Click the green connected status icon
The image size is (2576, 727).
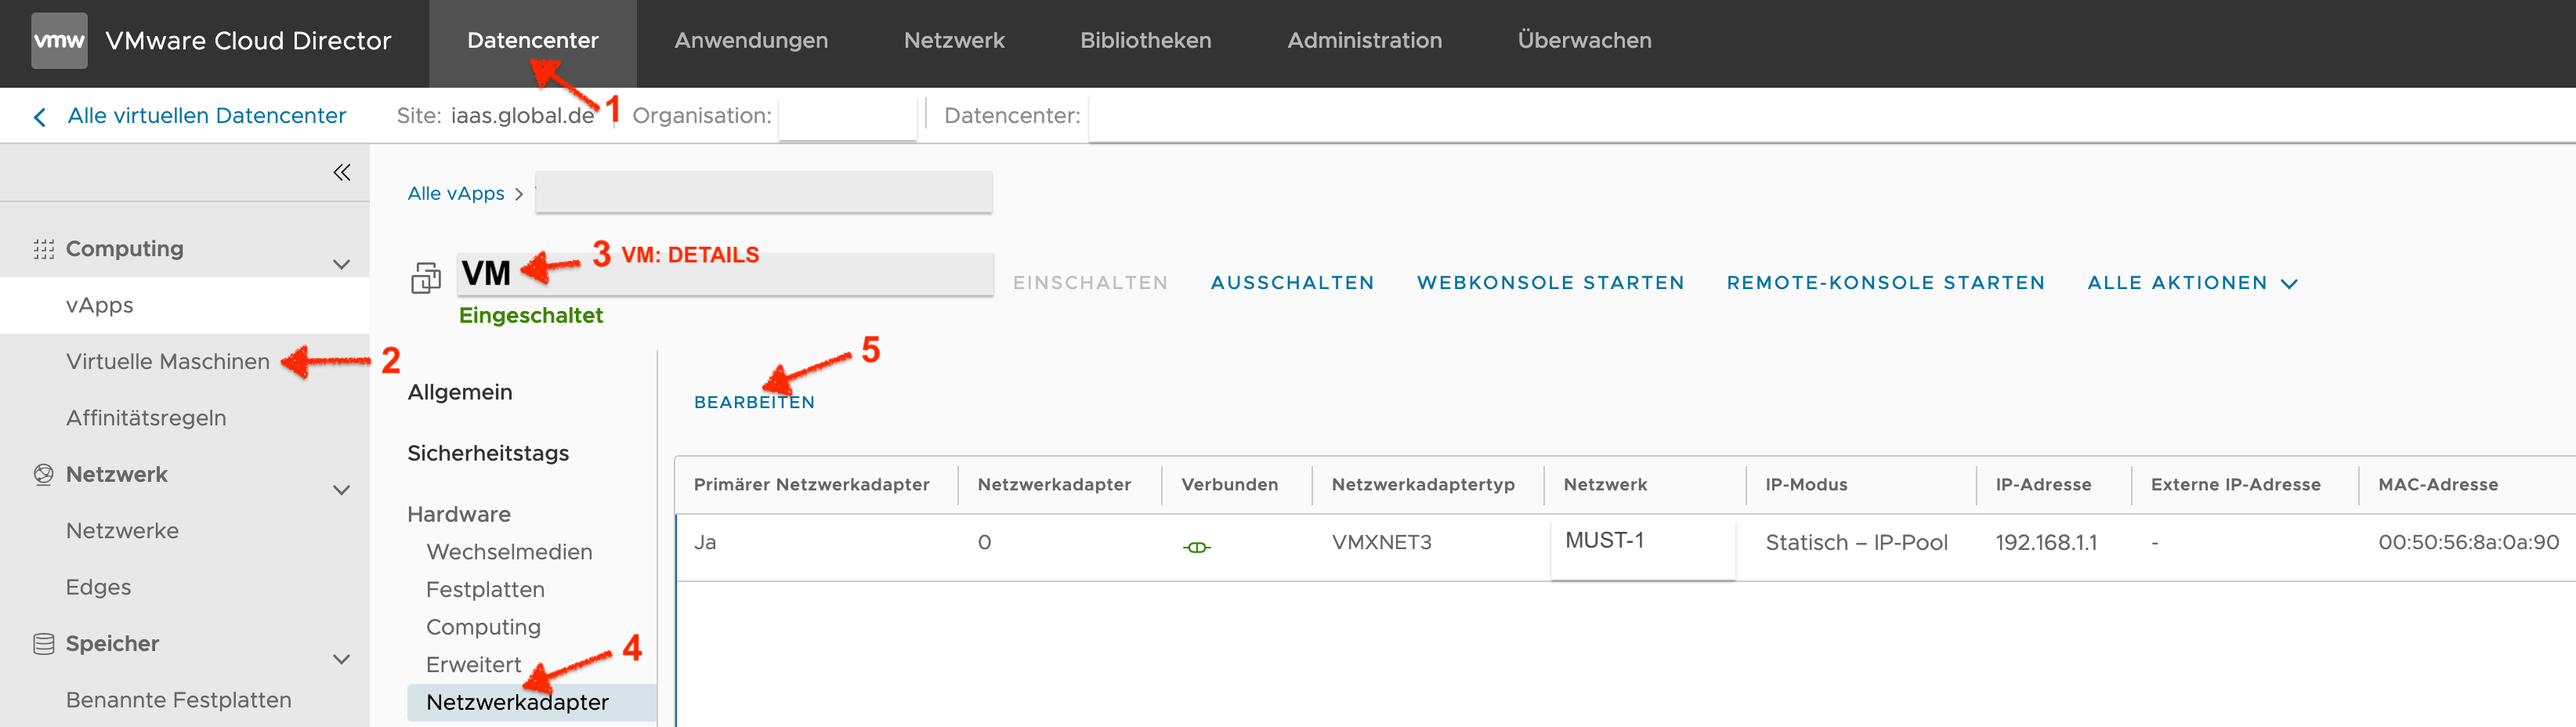pos(1197,547)
